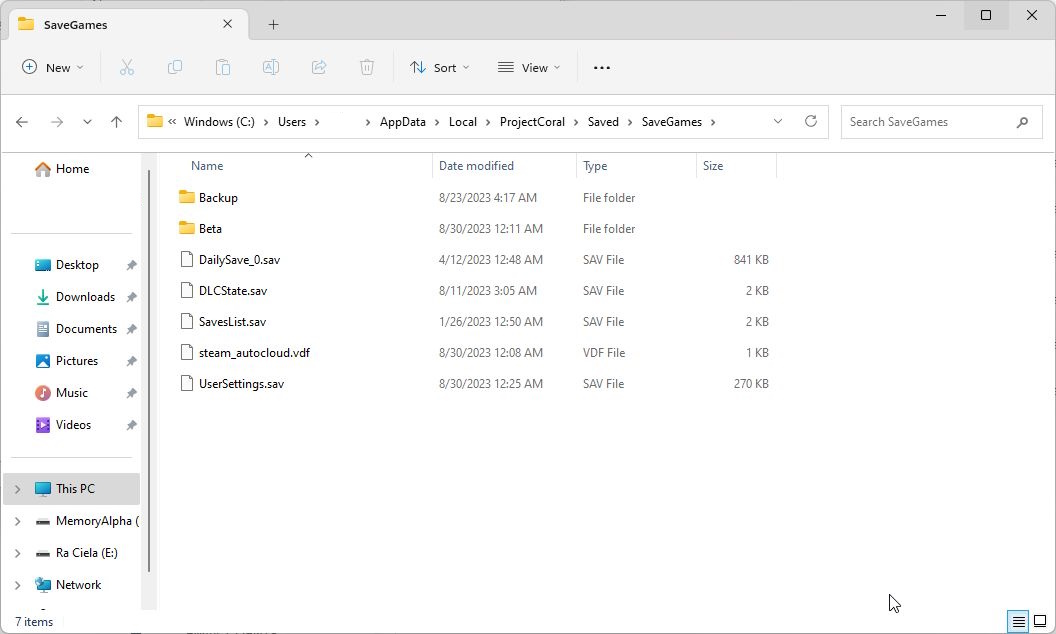The height and width of the screenshot is (634, 1056).
Task: Click the Rename icon in toolbar
Action: click(x=271, y=67)
